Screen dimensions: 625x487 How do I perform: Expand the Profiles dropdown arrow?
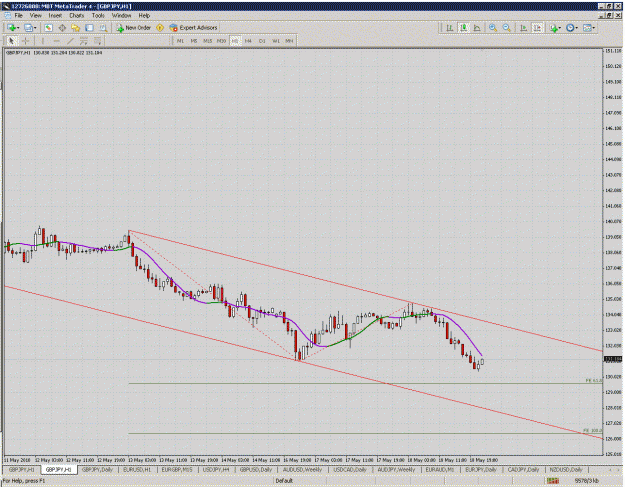(x=35, y=28)
